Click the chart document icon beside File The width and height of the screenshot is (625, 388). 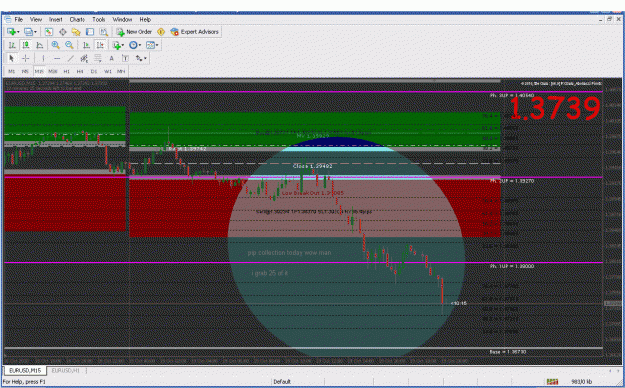(7, 19)
